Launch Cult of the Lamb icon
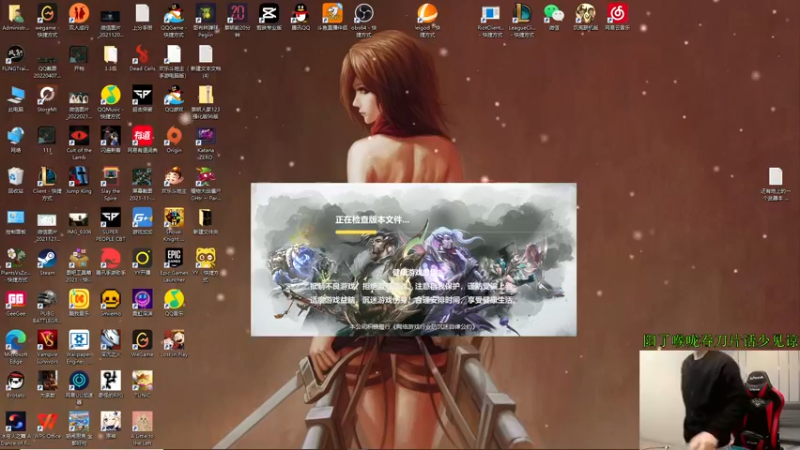800x450 pixels. point(79,136)
